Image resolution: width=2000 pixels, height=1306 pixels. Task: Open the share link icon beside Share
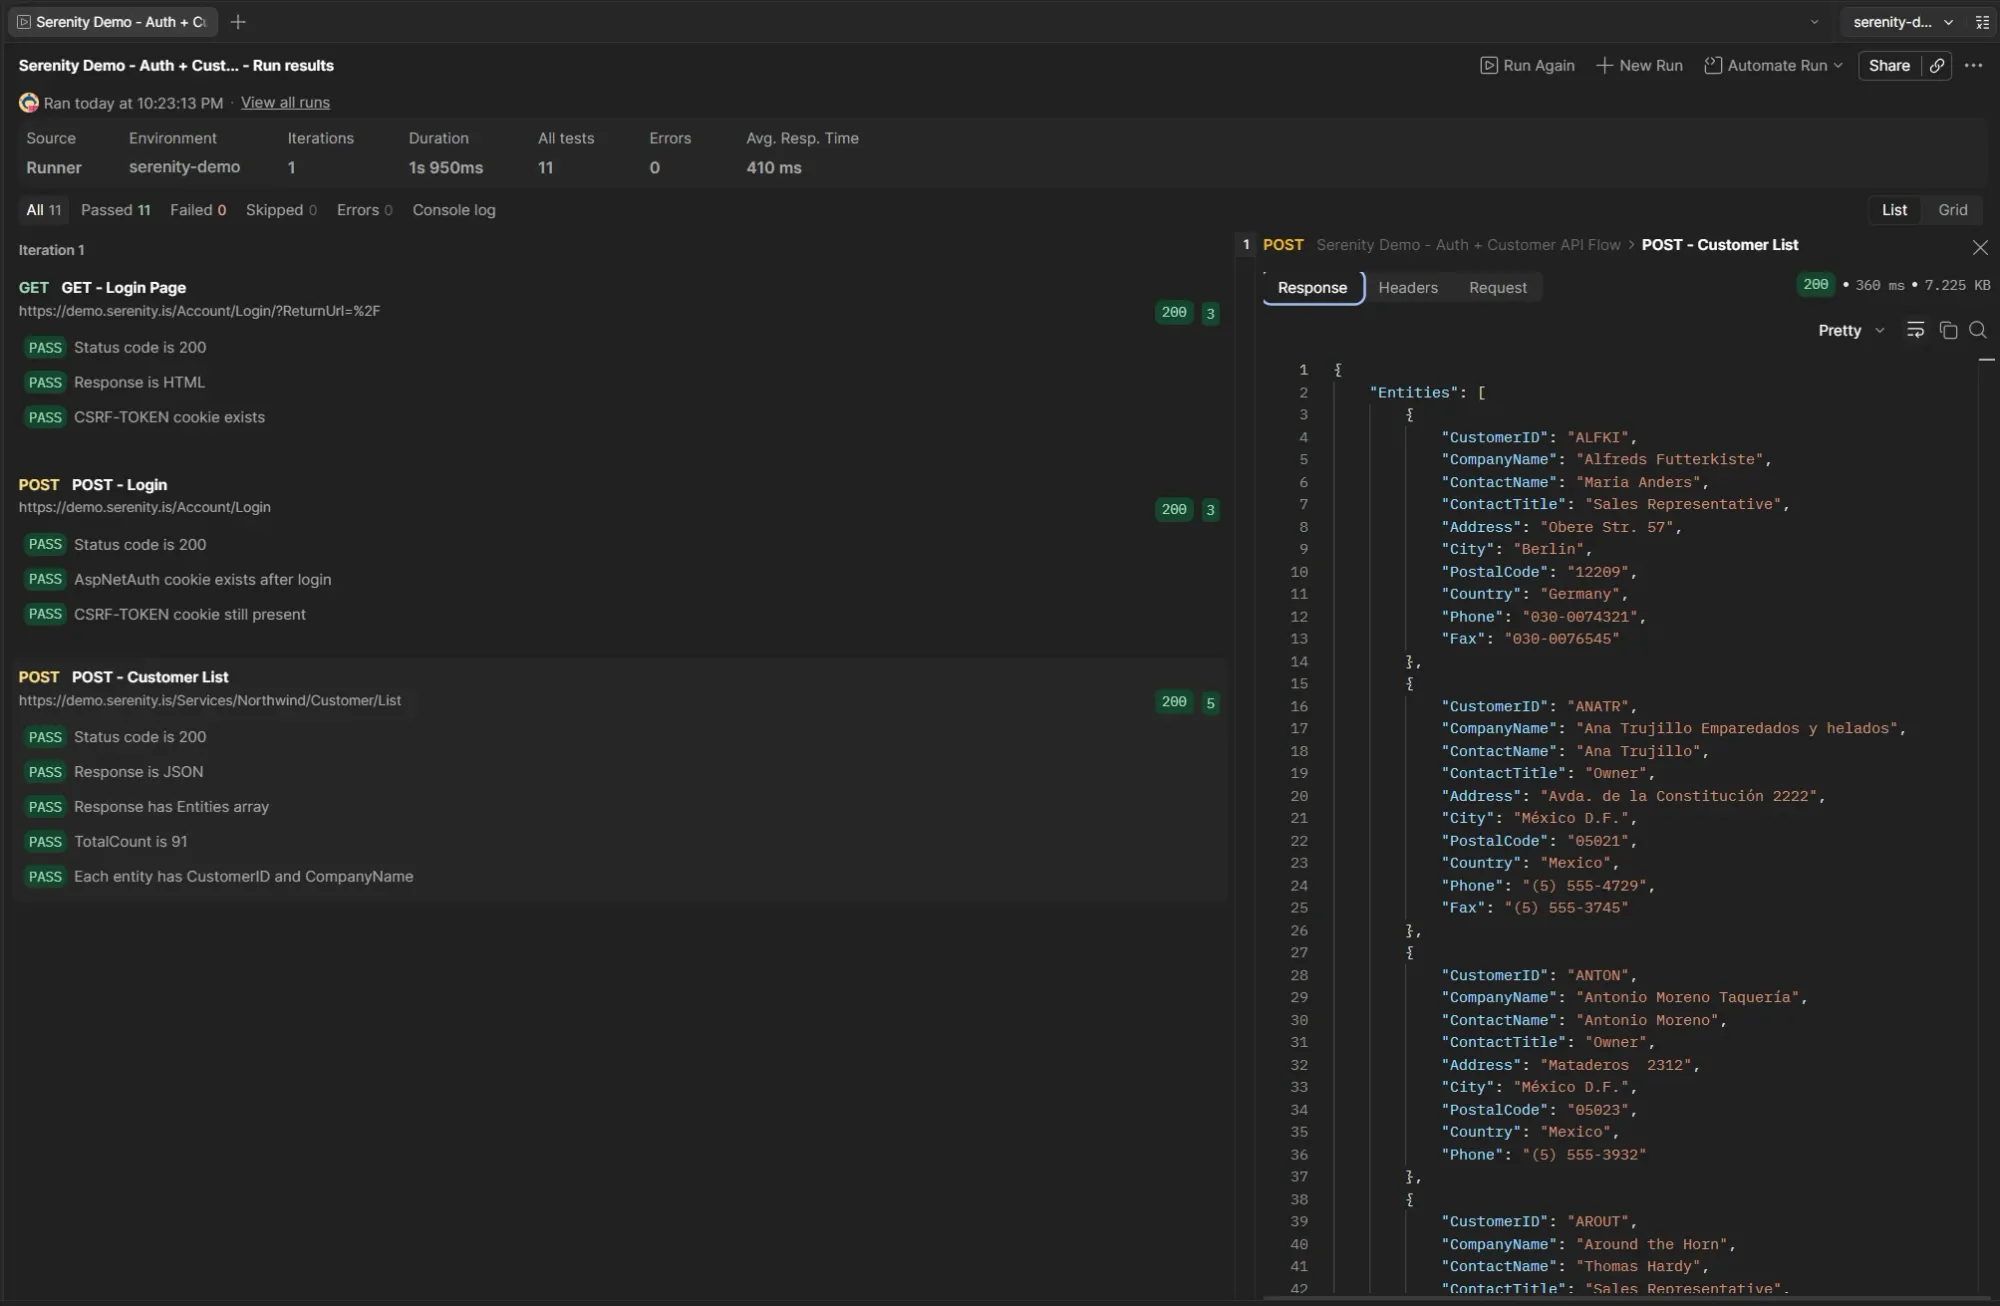[x=1936, y=65]
